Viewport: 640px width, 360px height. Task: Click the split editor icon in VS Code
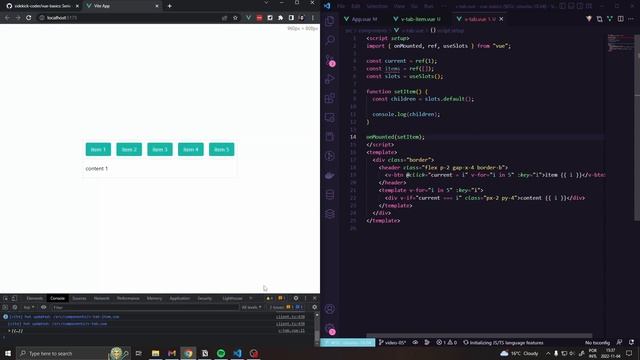pos(620,19)
